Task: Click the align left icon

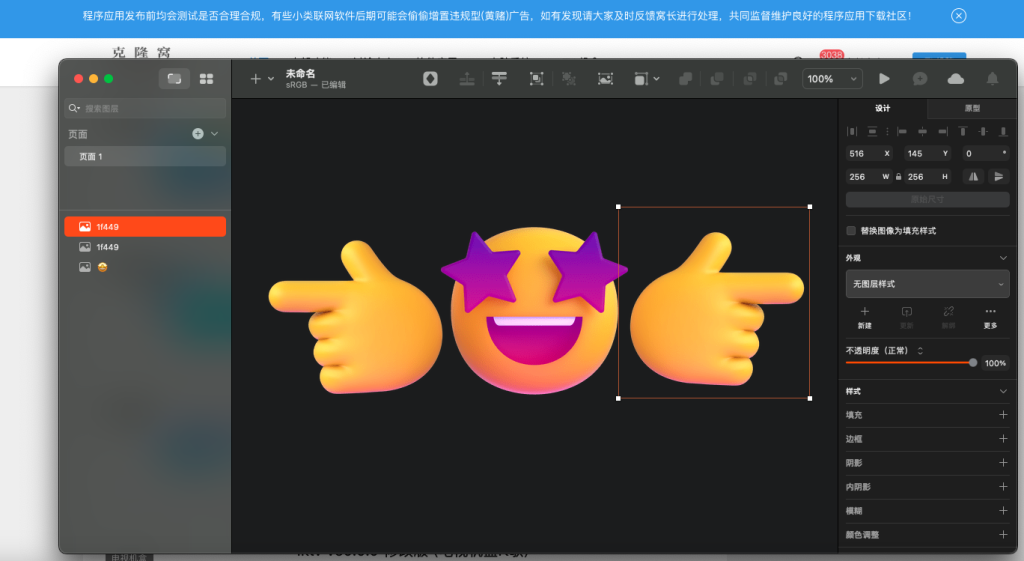Action: (902, 131)
